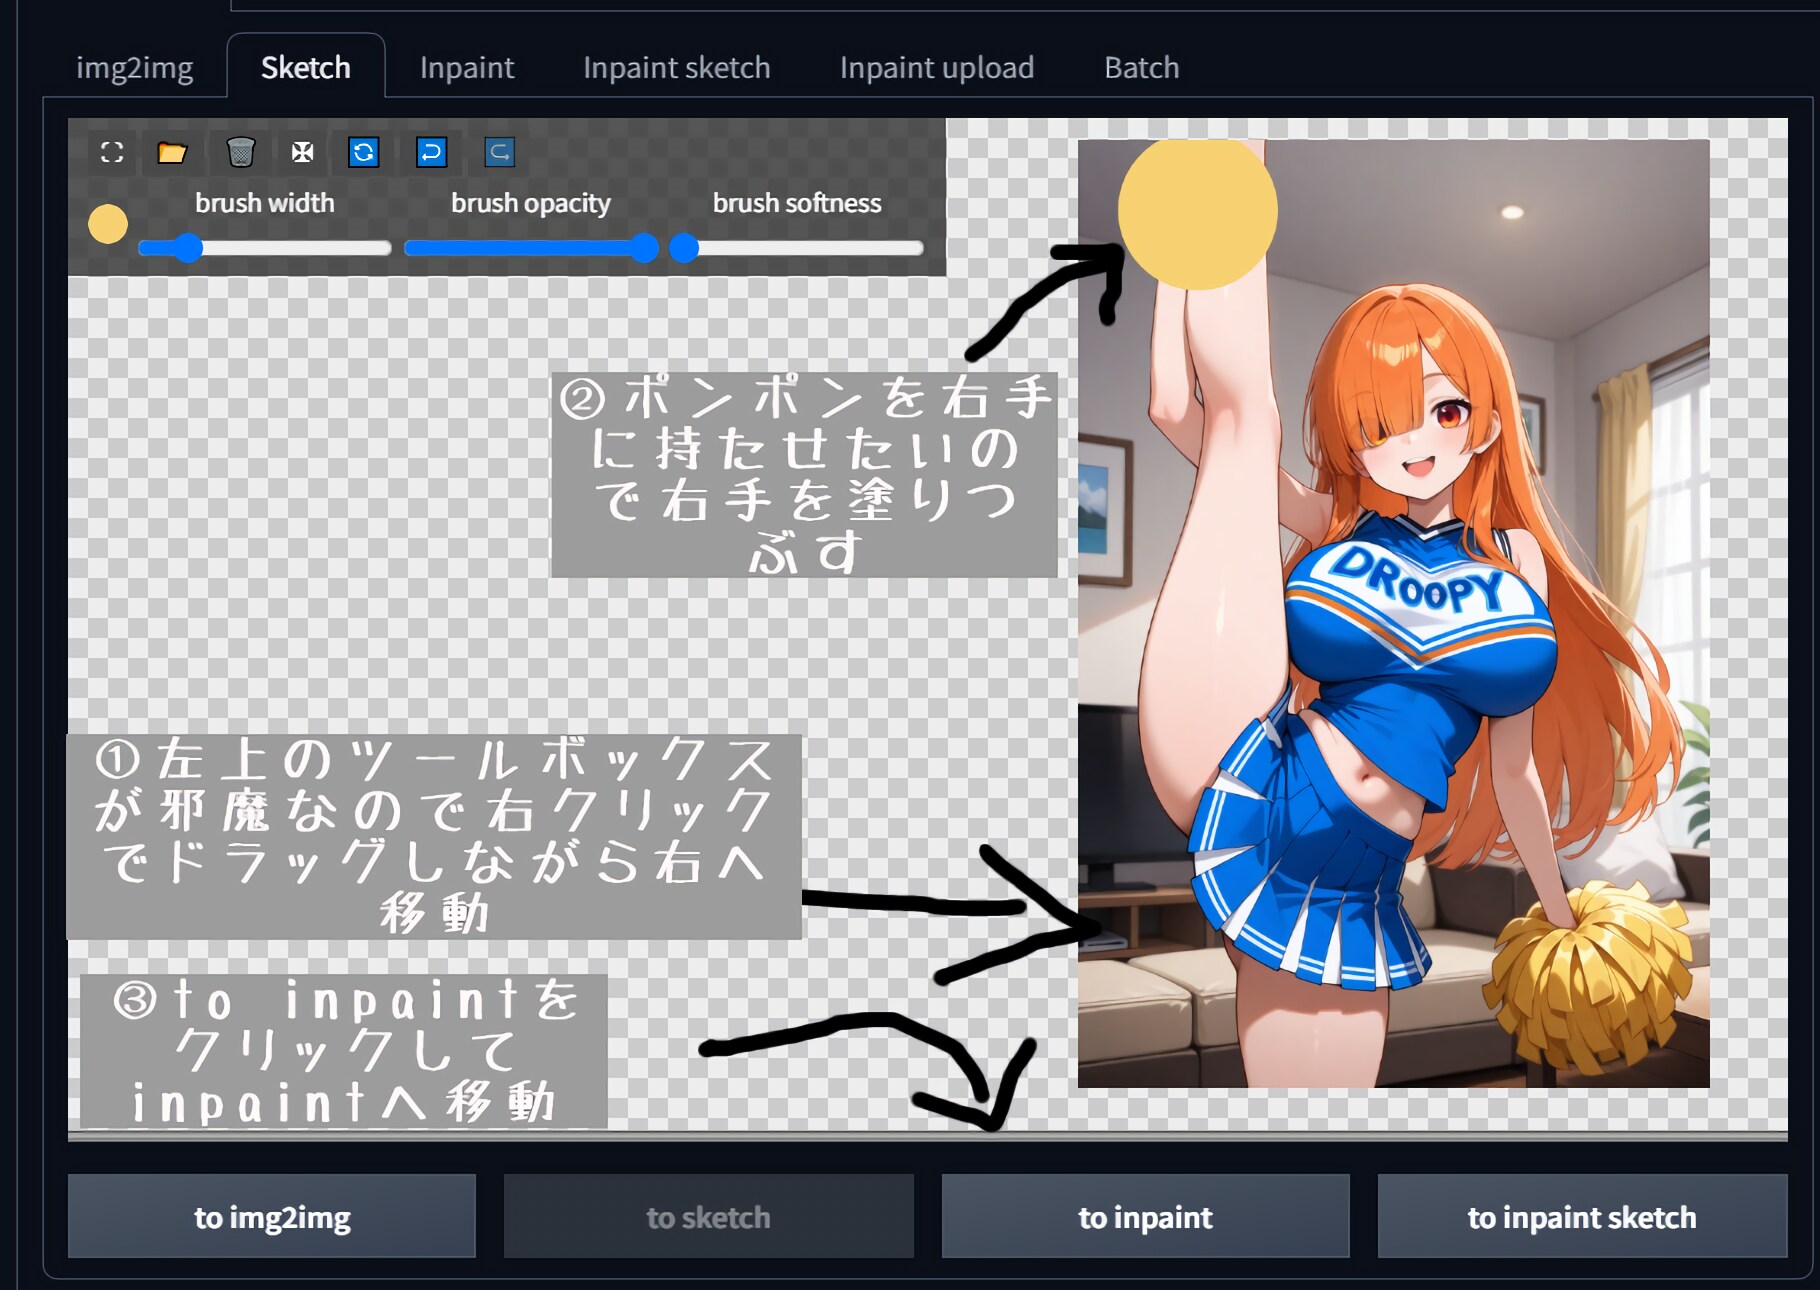The height and width of the screenshot is (1290, 1820).
Task: Clear canvas with trash can icon
Action: (x=240, y=152)
